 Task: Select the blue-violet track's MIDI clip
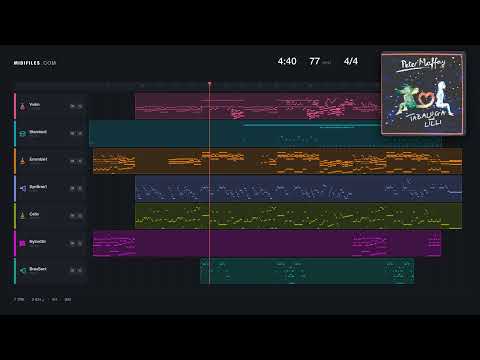click(299, 189)
